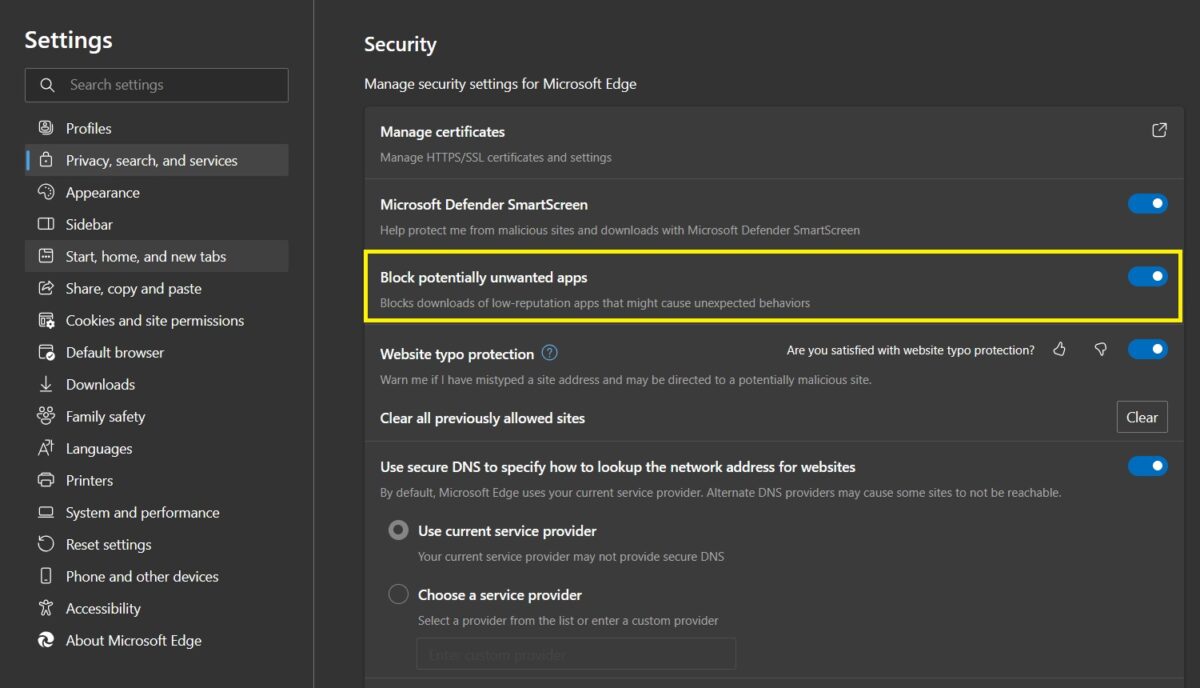
Task: Click the Clear button for allowed sites
Action: click(1142, 417)
